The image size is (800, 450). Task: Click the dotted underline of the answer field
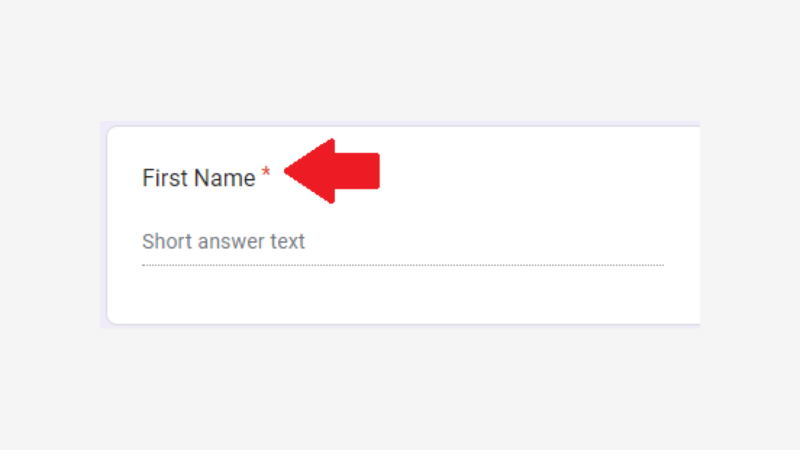400,265
